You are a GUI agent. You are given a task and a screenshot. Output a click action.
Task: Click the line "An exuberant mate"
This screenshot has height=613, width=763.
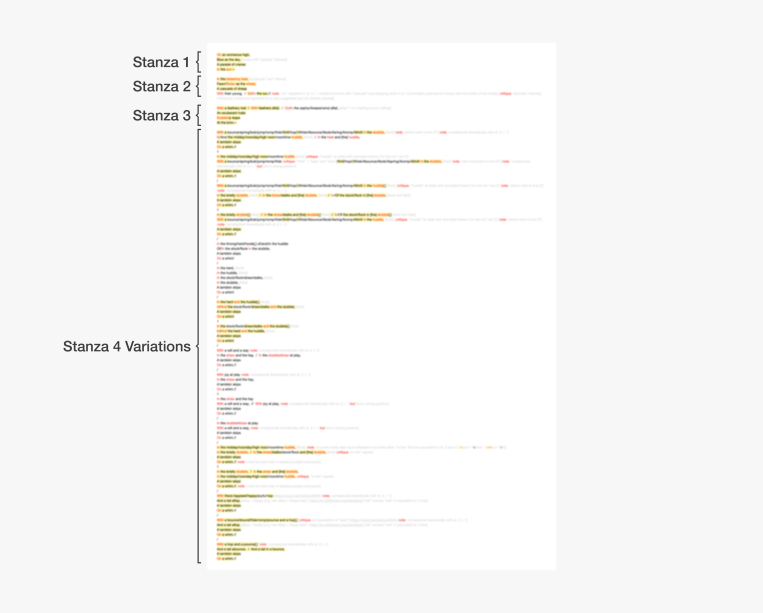click(232, 112)
